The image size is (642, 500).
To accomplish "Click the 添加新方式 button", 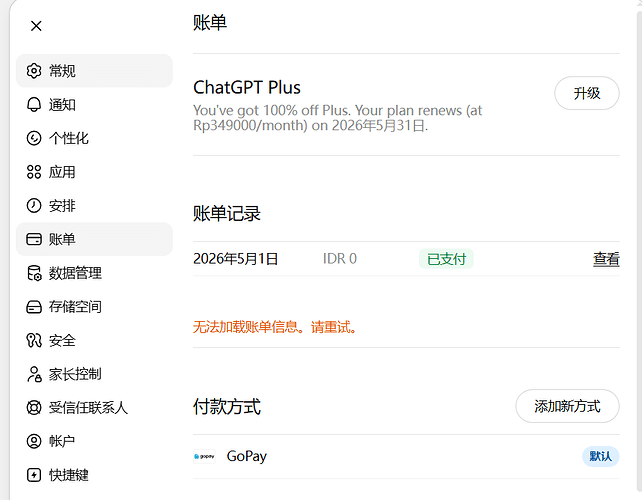I will pyautogui.click(x=567, y=406).
